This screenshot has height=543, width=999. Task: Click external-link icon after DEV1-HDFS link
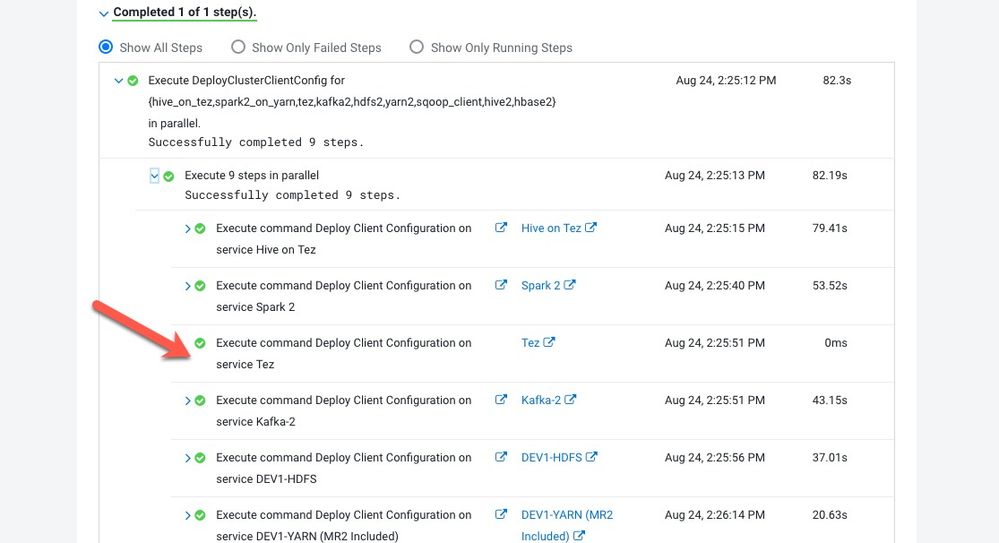tap(591, 457)
